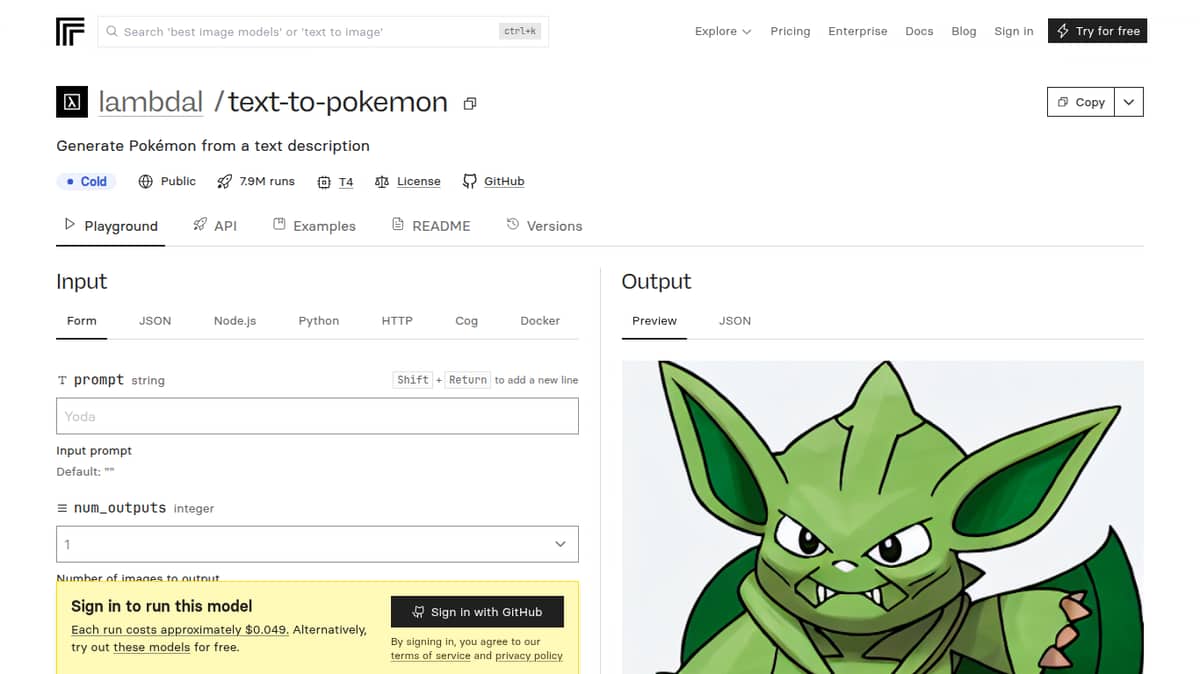
Task: Click the T4 hardware chip icon
Action: (323, 182)
